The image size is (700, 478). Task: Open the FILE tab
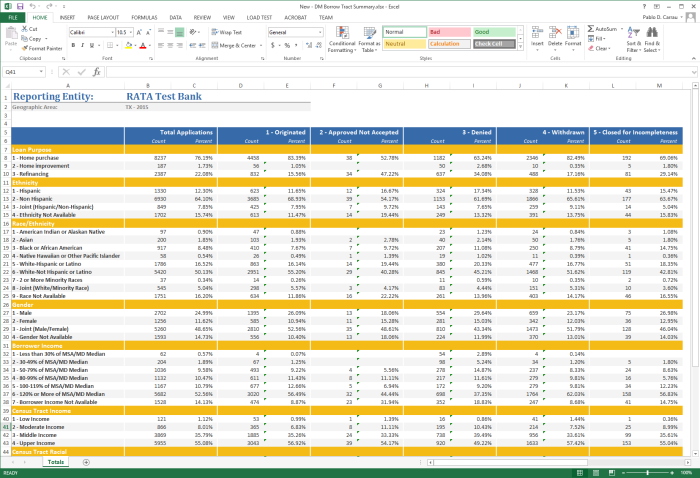coord(13,17)
